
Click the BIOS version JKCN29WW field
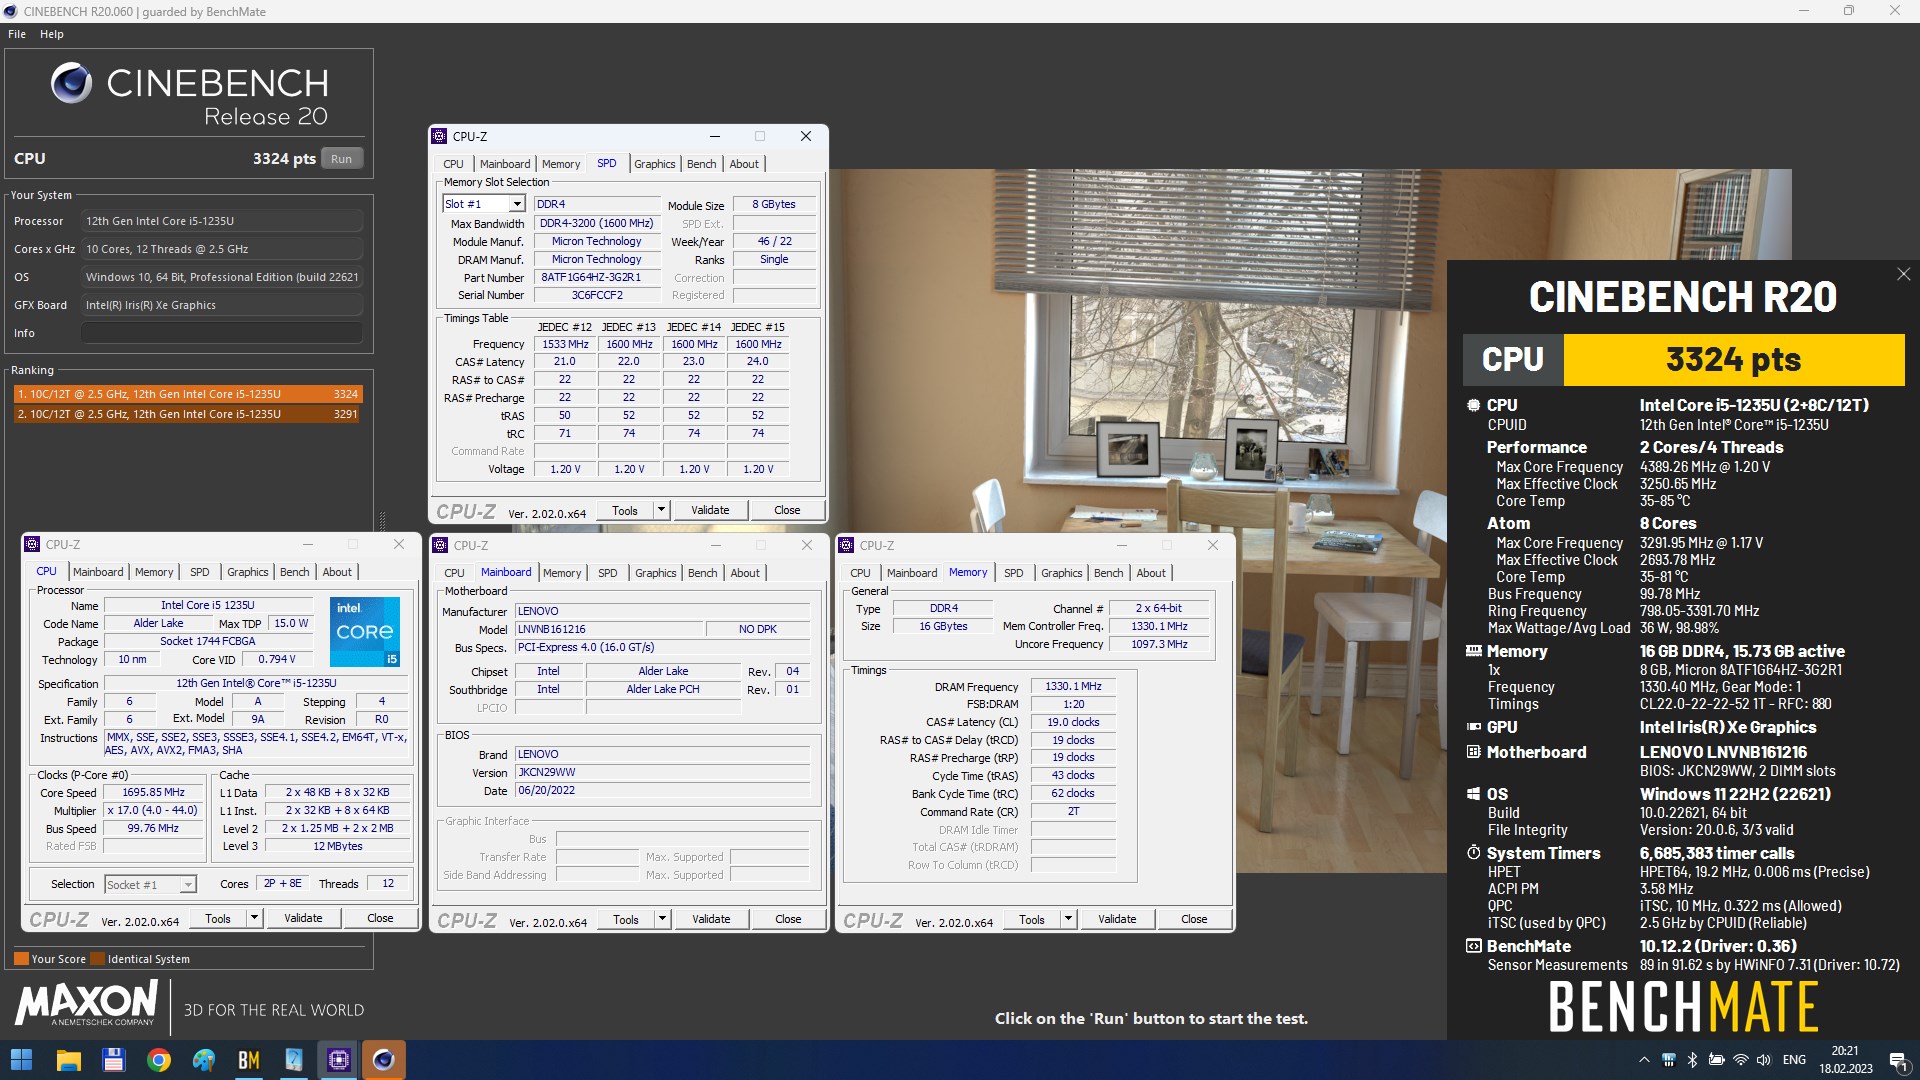[x=662, y=772]
